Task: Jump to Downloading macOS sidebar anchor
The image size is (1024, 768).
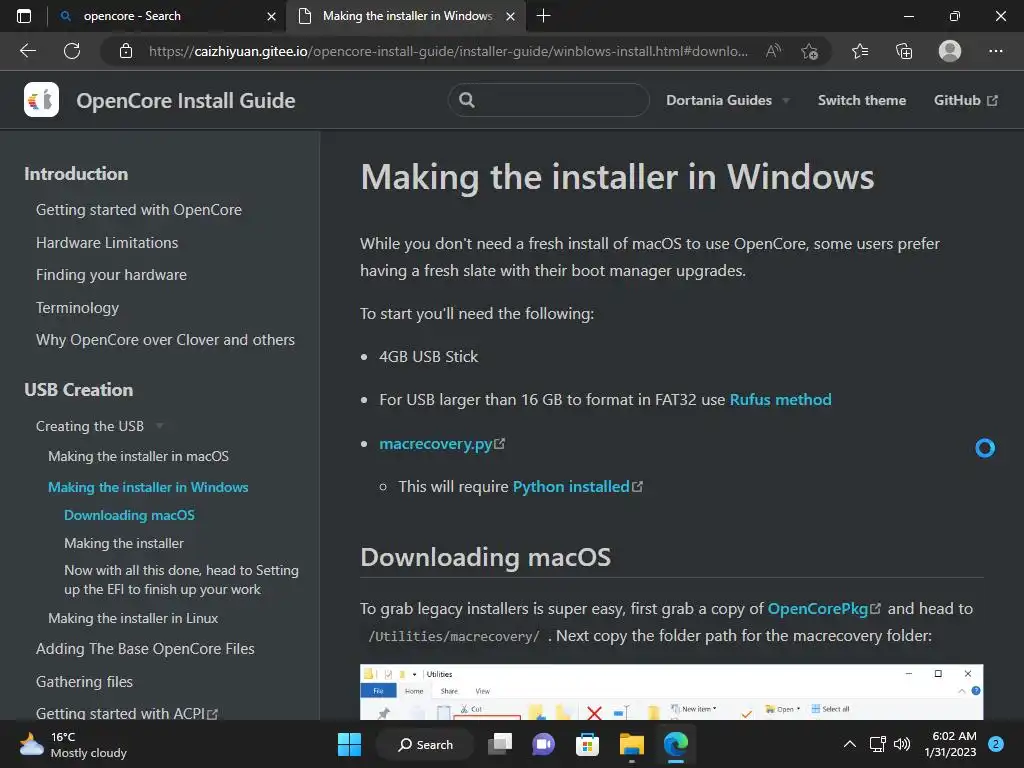Action: pos(129,515)
